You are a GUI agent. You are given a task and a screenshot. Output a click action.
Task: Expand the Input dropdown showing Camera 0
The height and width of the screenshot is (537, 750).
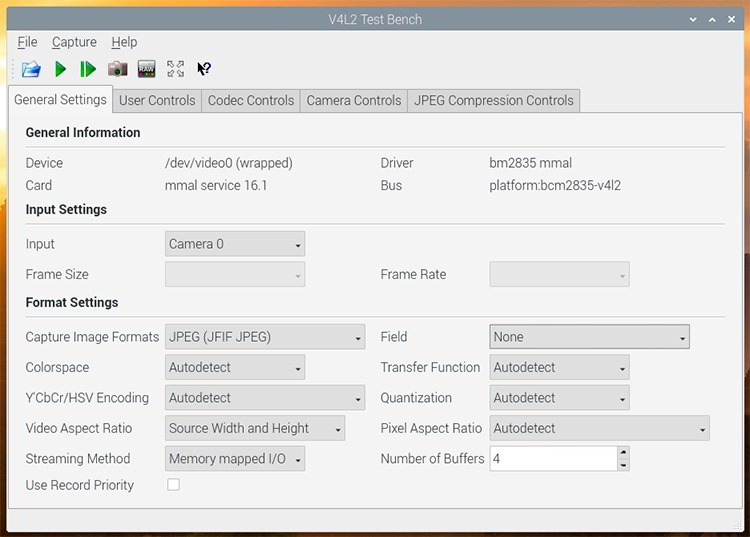(235, 244)
